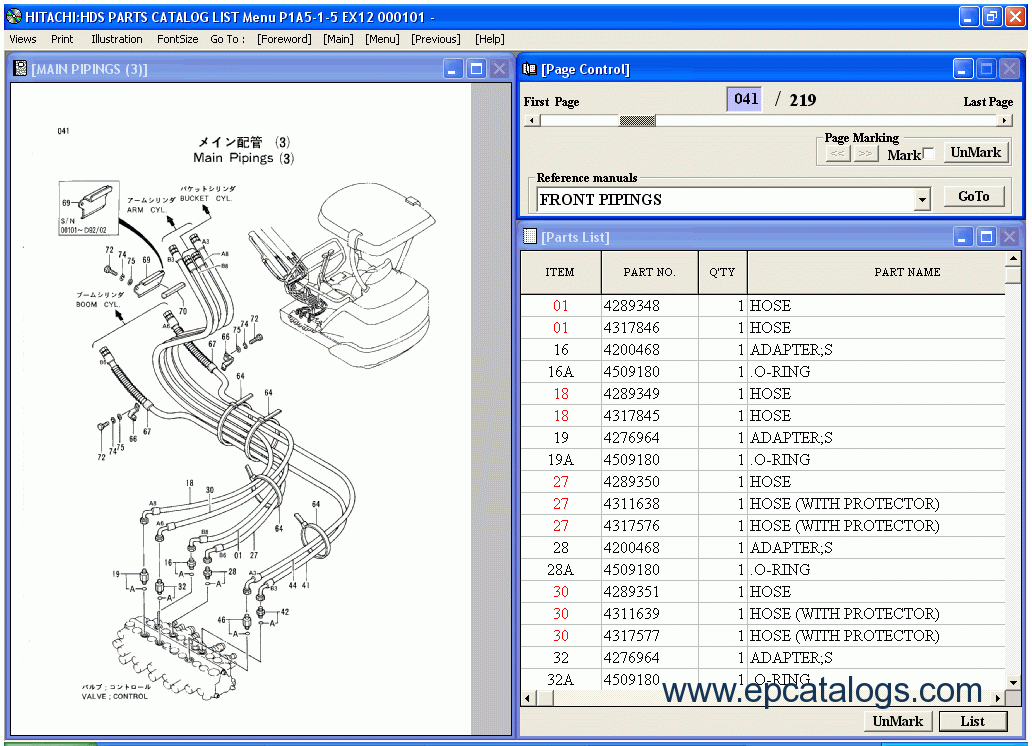Go to the Foreword section
The width and height of the screenshot is (1032, 746).
click(284, 39)
